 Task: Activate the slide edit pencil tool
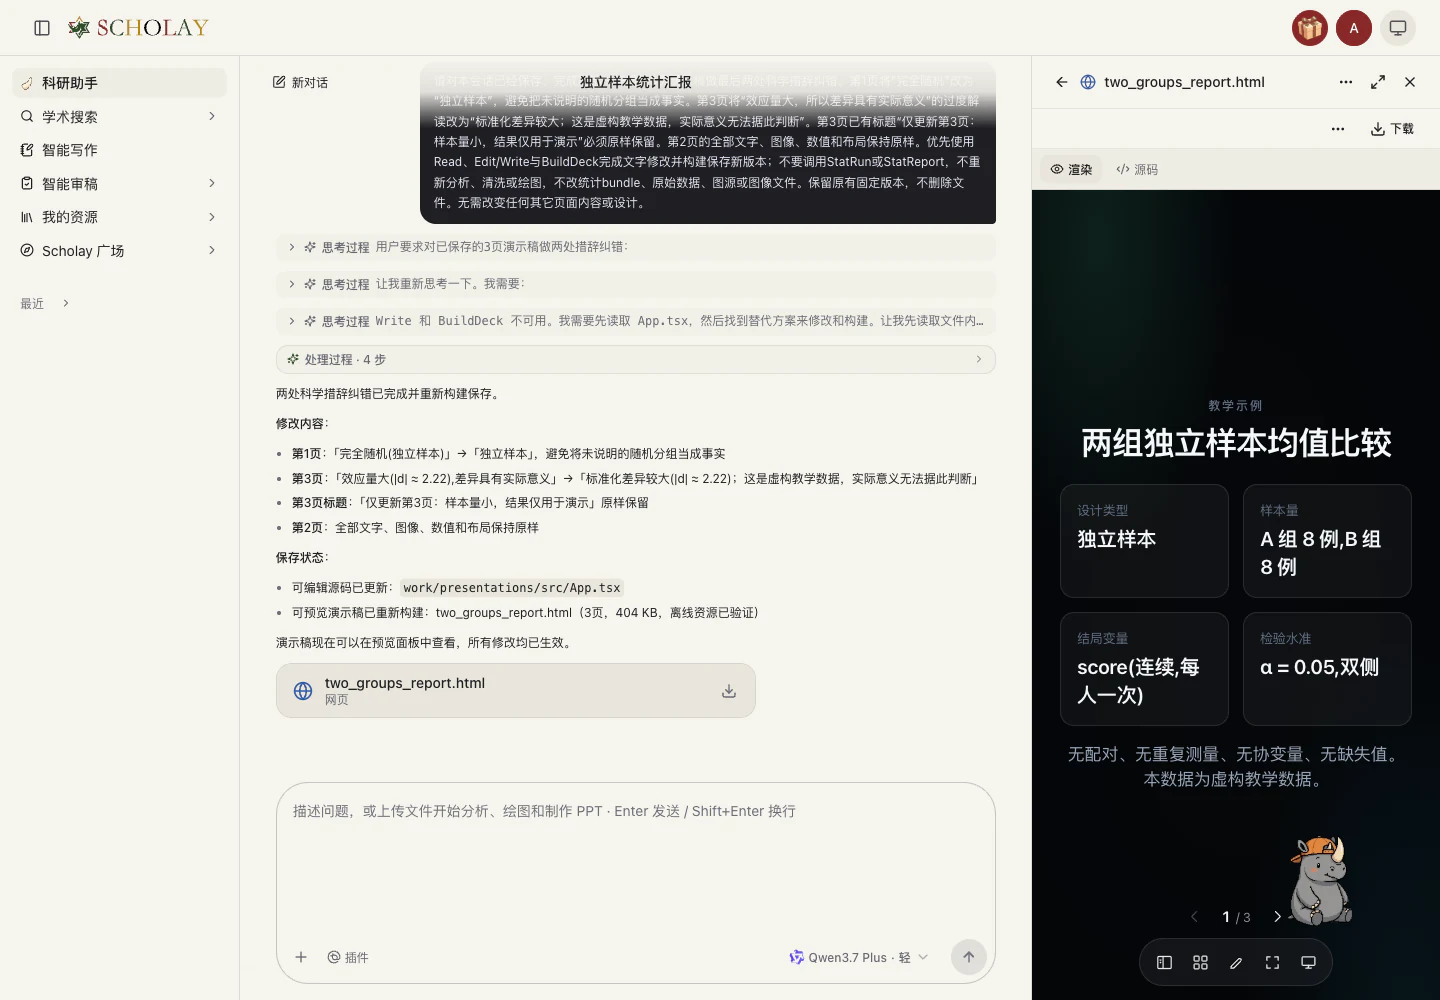(1236, 963)
